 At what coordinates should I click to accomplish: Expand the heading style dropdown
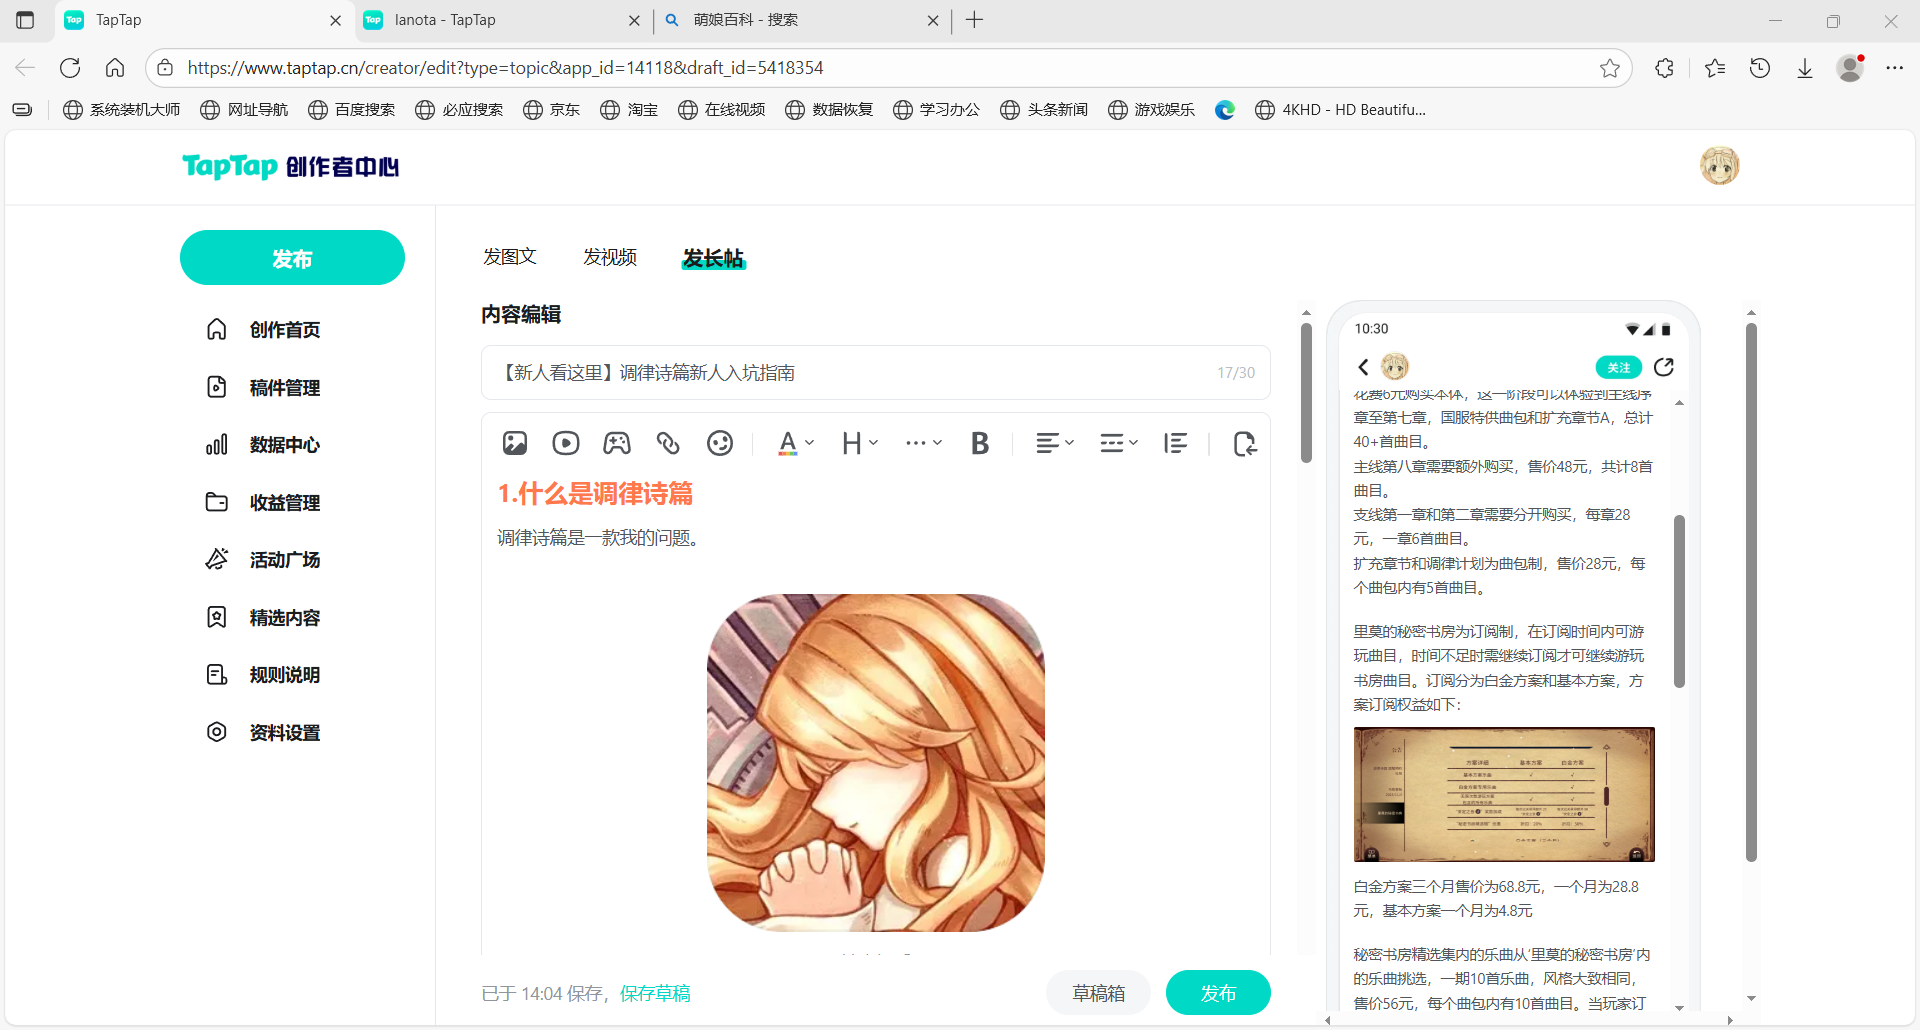point(860,443)
